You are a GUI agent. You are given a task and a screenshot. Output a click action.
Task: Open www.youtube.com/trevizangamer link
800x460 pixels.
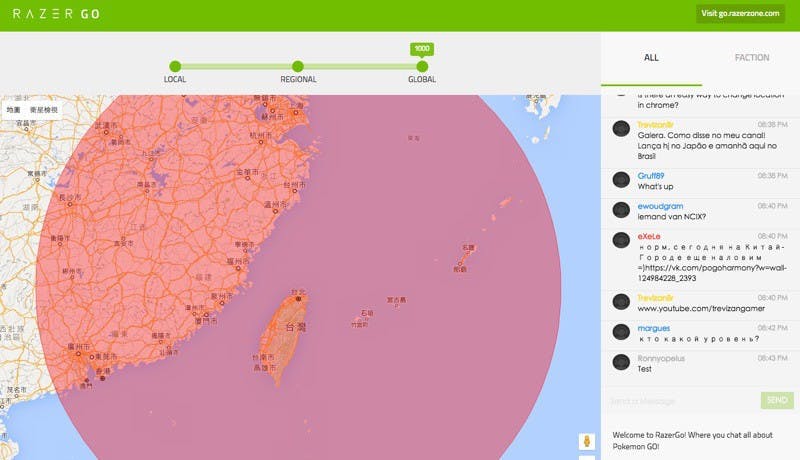(701, 309)
